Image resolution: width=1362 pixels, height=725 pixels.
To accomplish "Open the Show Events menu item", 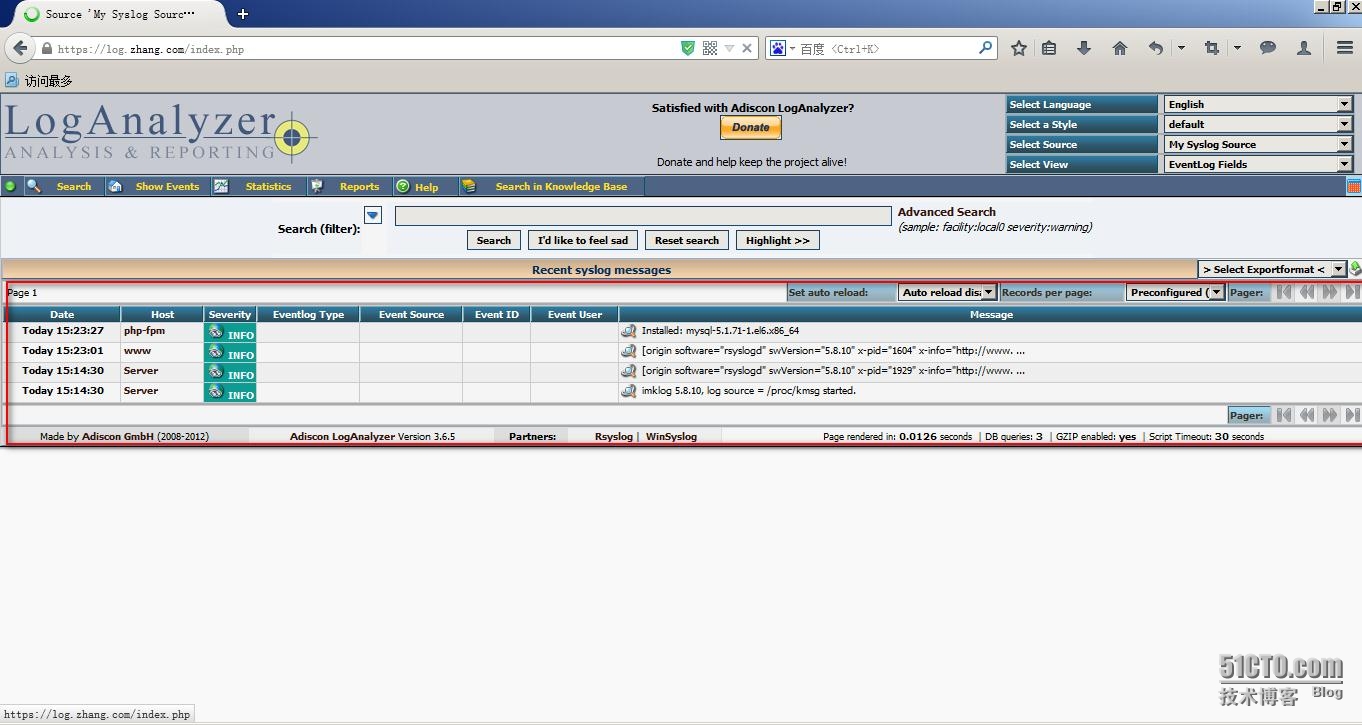I will pos(167,186).
